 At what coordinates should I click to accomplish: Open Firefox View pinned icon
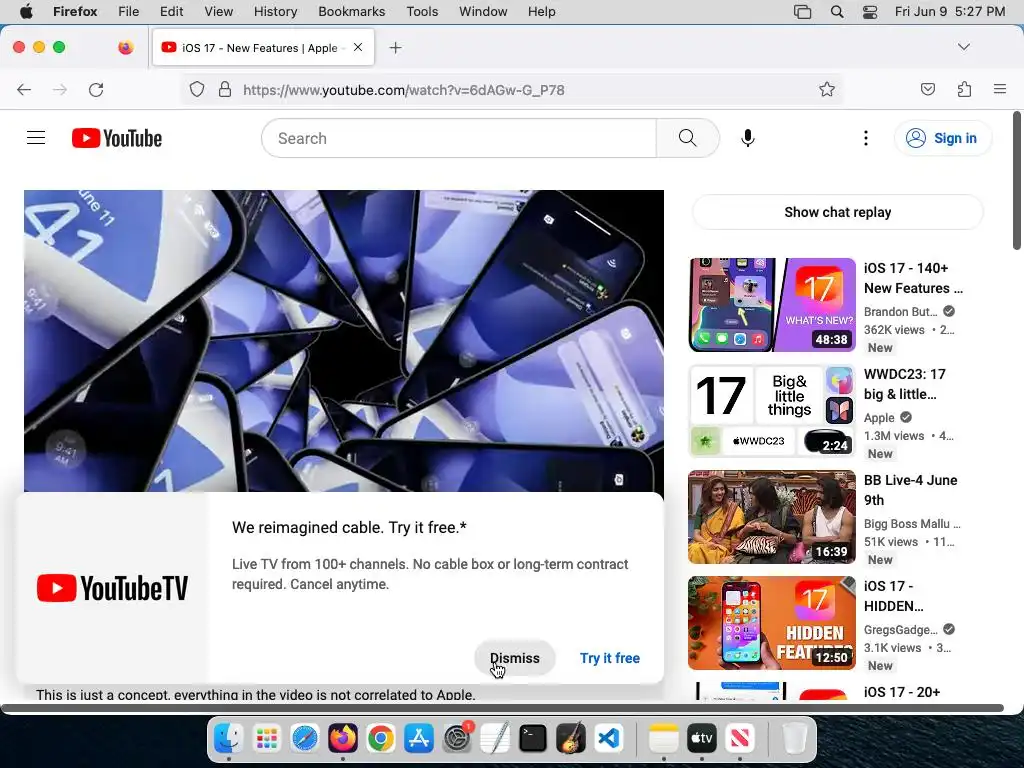point(125,47)
